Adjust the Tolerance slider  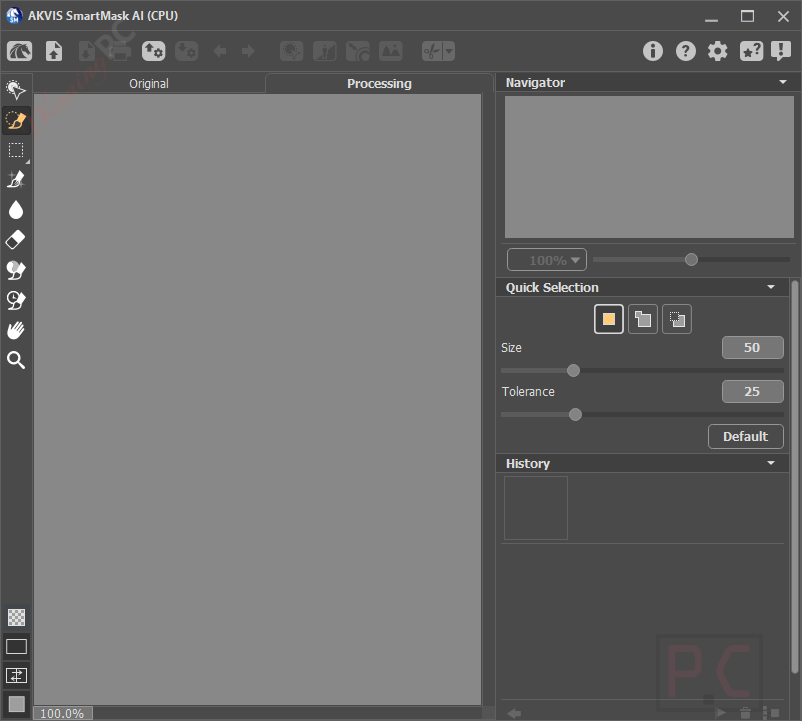click(x=575, y=414)
